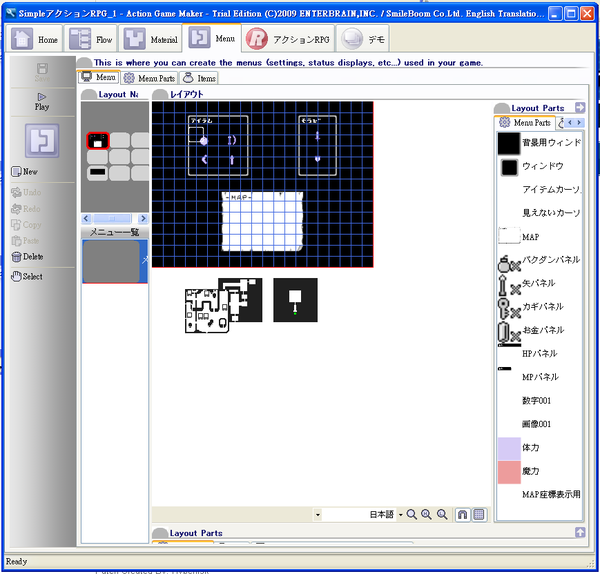Click the grayed Redo button
Viewport: 600px width, 574px height.
pyautogui.click(x=26, y=209)
